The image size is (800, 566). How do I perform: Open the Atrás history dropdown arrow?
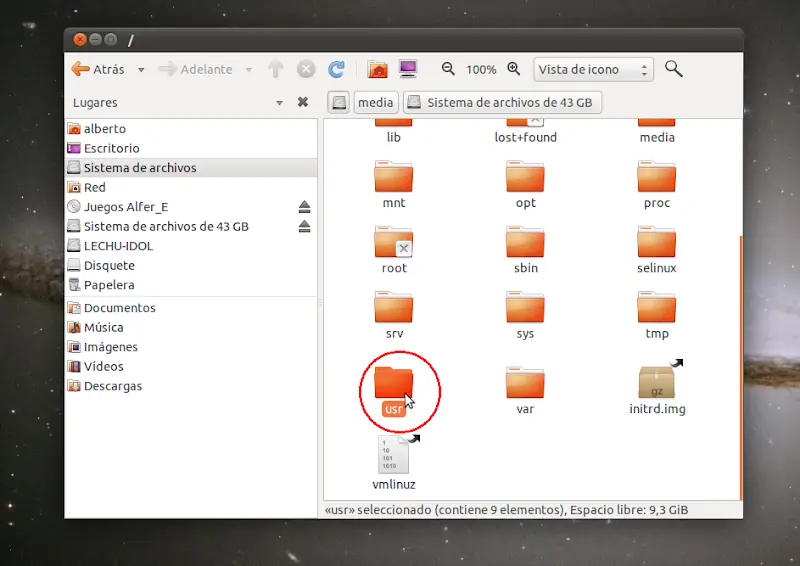pyautogui.click(x=141, y=70)
